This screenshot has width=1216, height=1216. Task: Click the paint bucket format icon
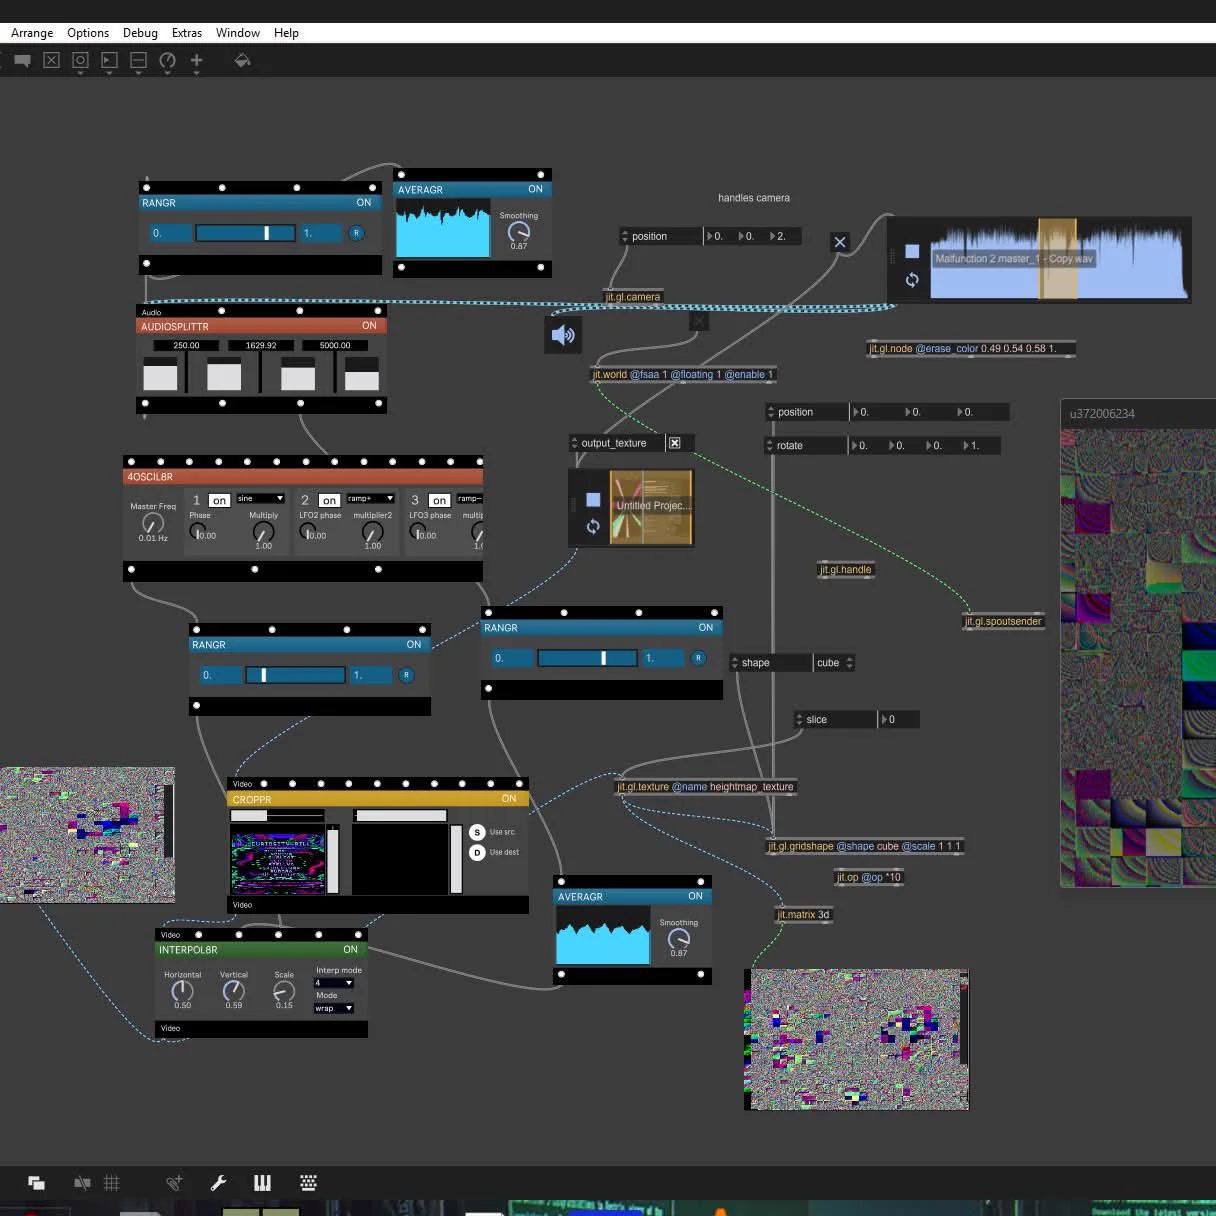coord(242,61)
